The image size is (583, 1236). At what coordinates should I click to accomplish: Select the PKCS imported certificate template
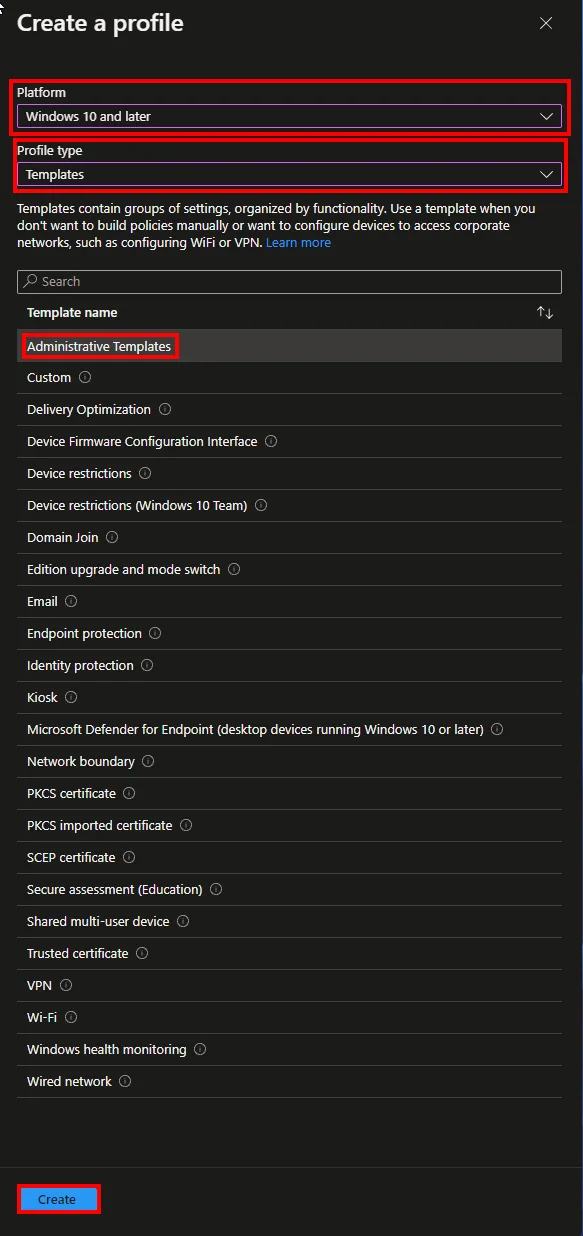click(289, 826)
